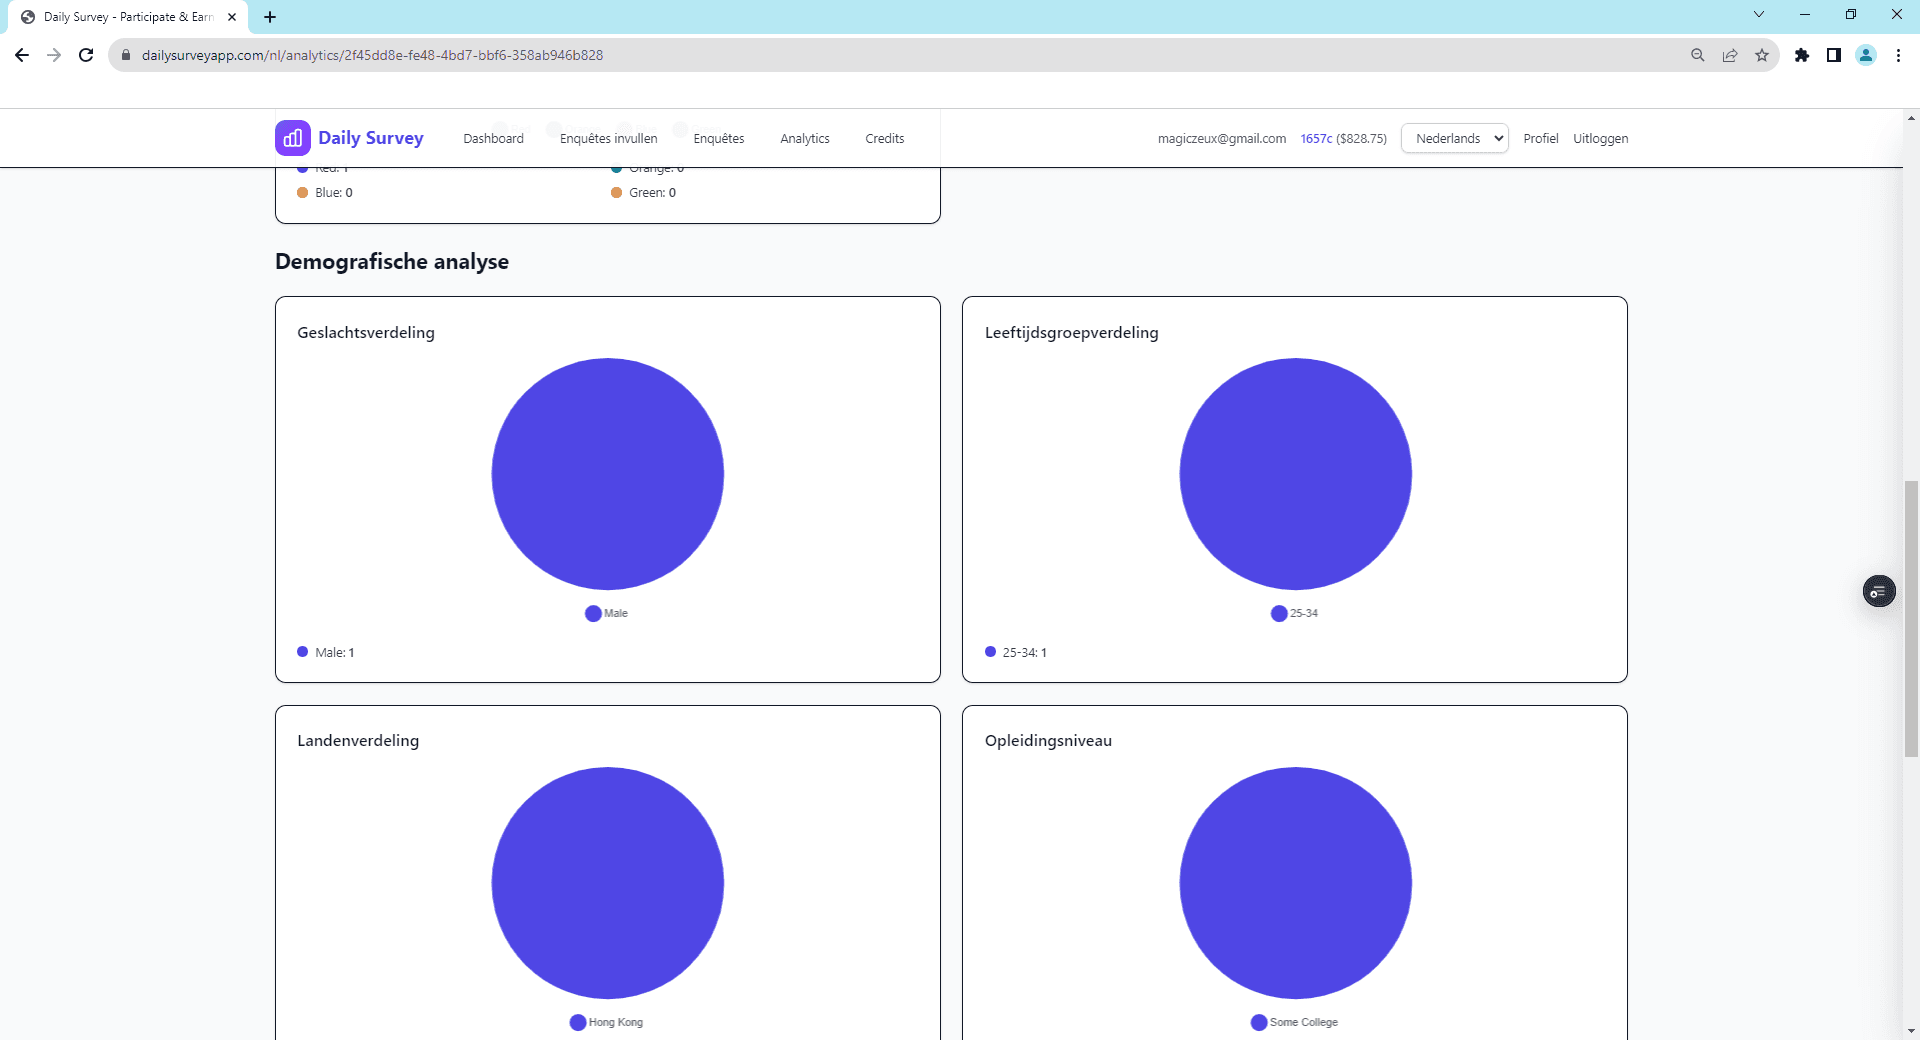Open the browser profile avatar icon
Viewport: 1920px width, 1040px height.
point(1866,55)
